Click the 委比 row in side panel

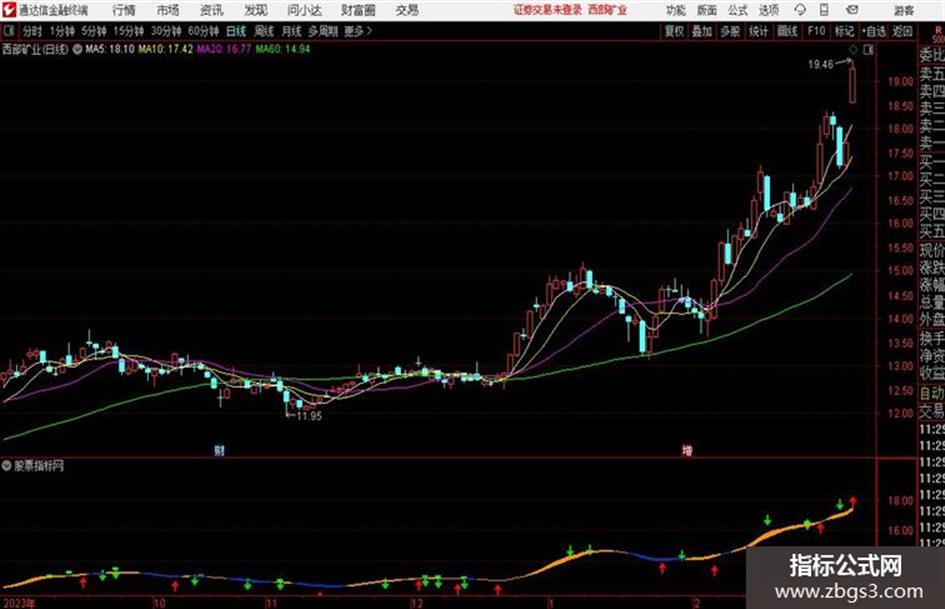pyautogui.click(x=932, y=55)
